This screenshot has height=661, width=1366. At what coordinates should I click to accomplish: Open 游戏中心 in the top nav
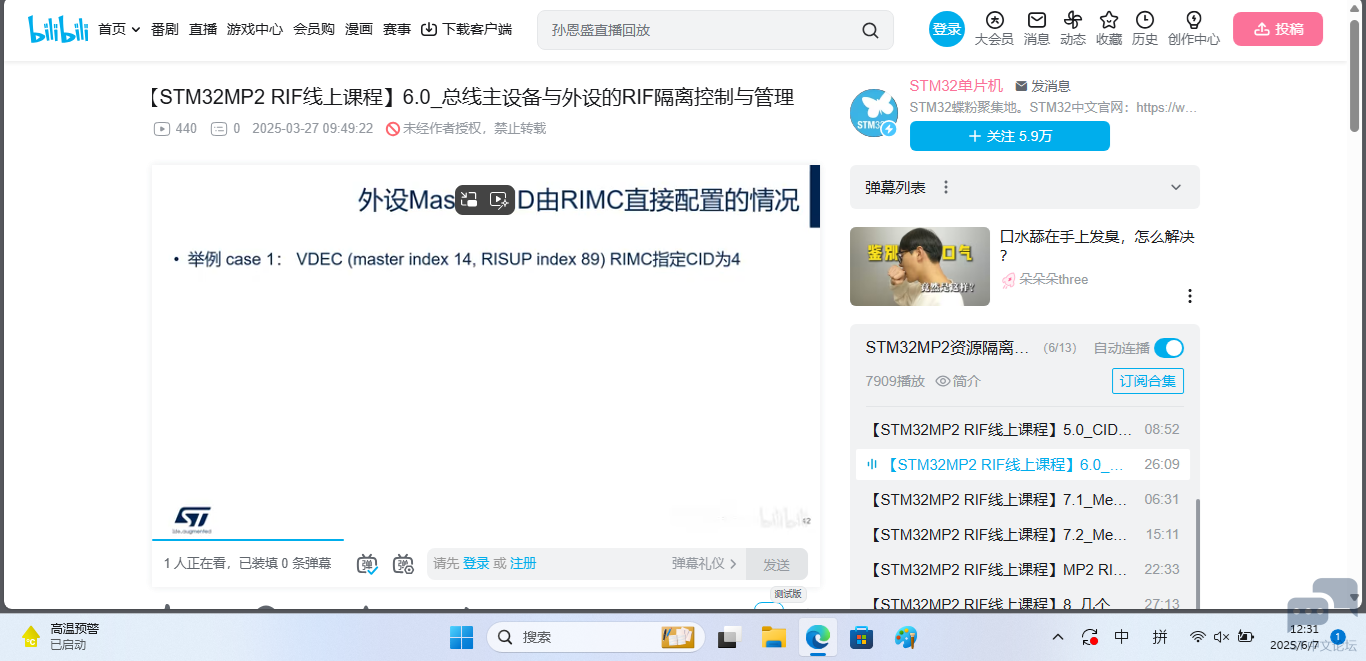click(x=255, y=29)
